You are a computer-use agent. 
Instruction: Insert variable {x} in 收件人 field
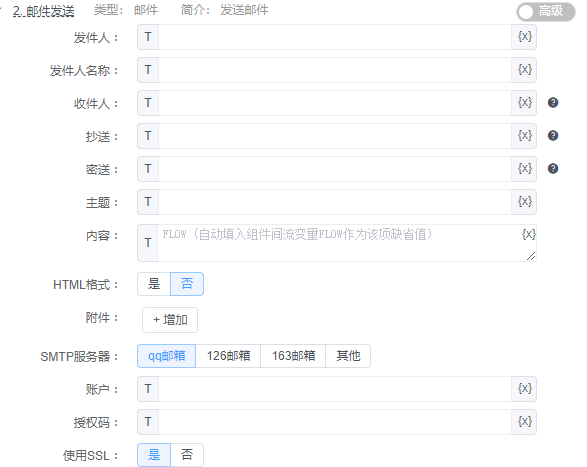click(x=524, y=103)
